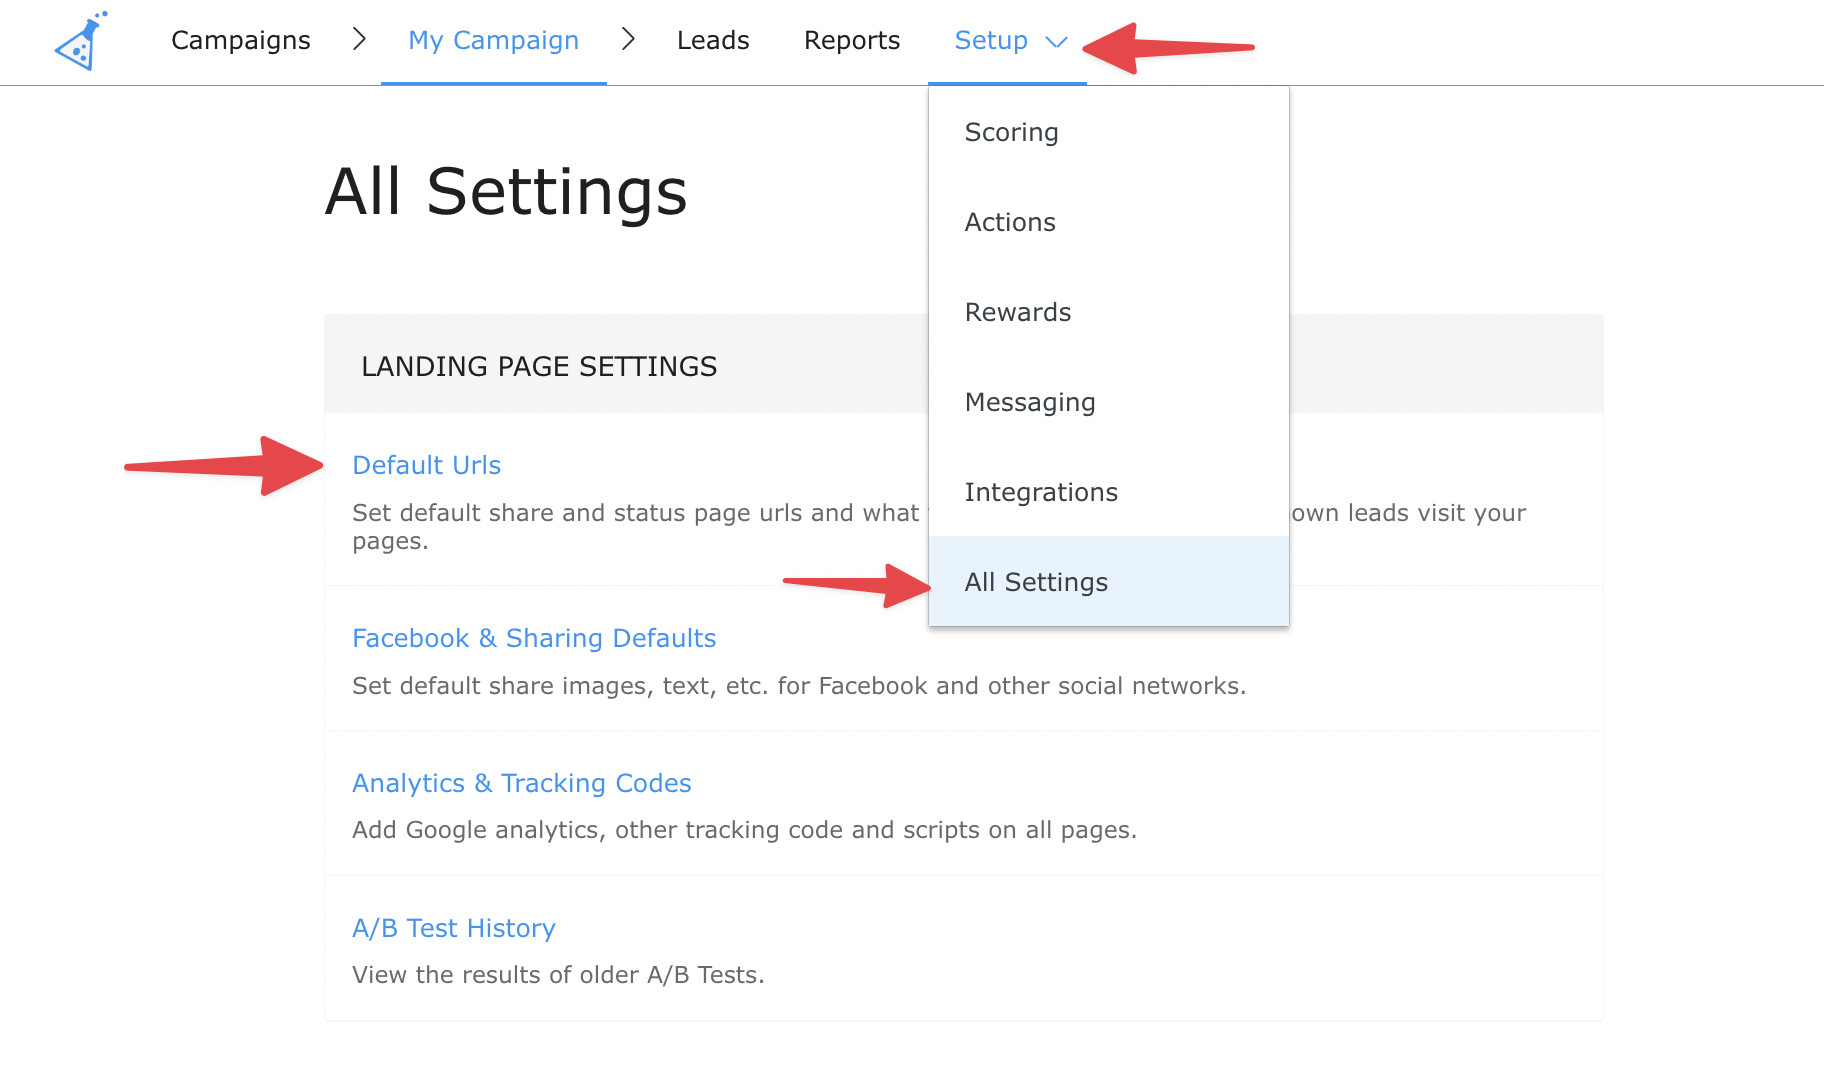The image size is (1824, 1070).
Task: Open the Reports tab
Action: pos(851,40)
